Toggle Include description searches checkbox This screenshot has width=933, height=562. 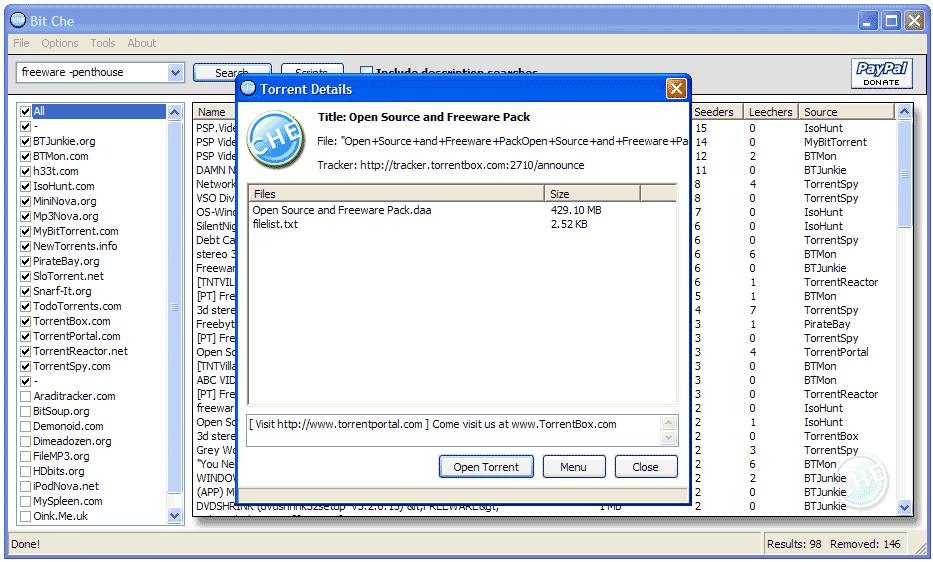pos(367,72)
